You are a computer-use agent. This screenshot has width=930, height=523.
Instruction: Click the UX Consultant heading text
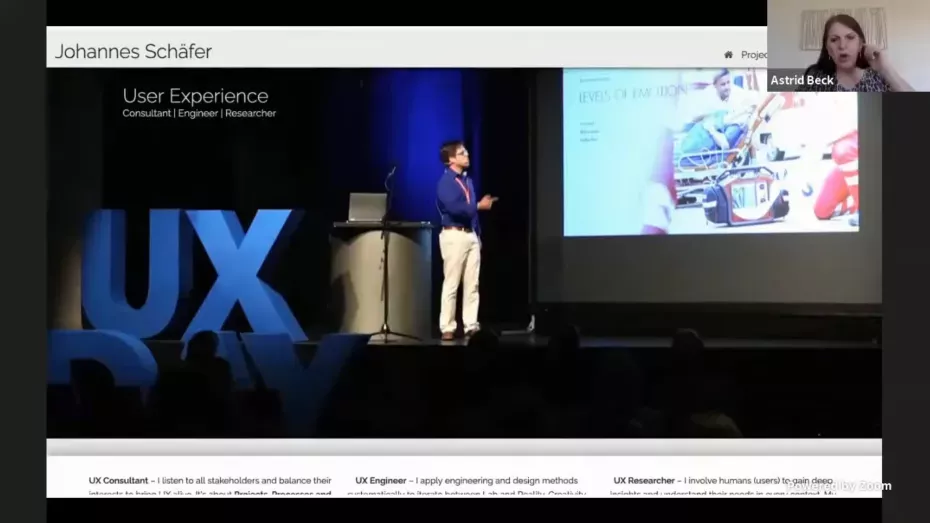pyautogui.click(x=118, y=481)
